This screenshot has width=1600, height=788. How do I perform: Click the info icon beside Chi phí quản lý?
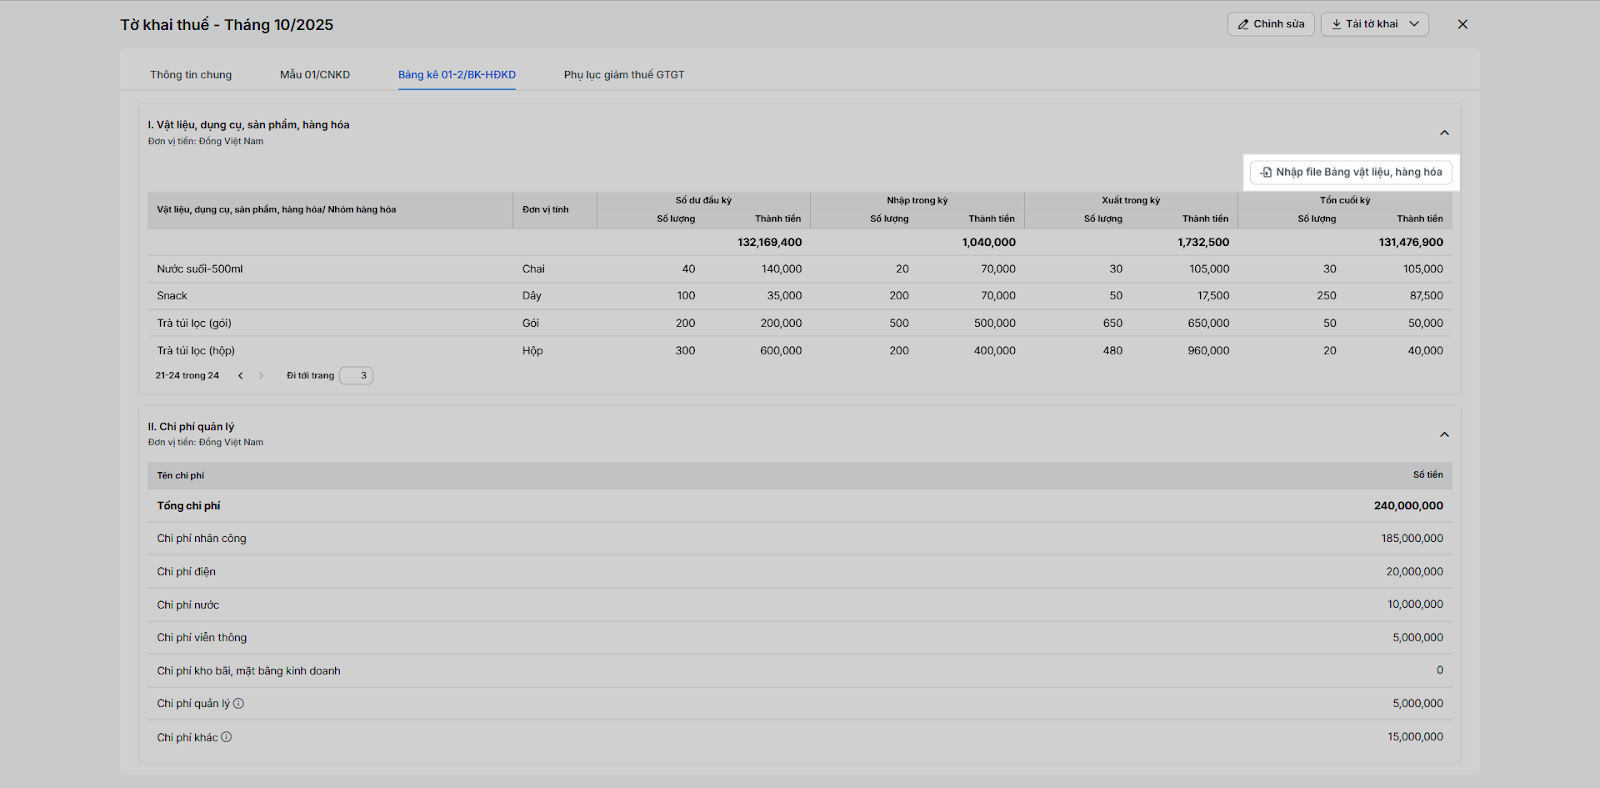click(239, 704)
